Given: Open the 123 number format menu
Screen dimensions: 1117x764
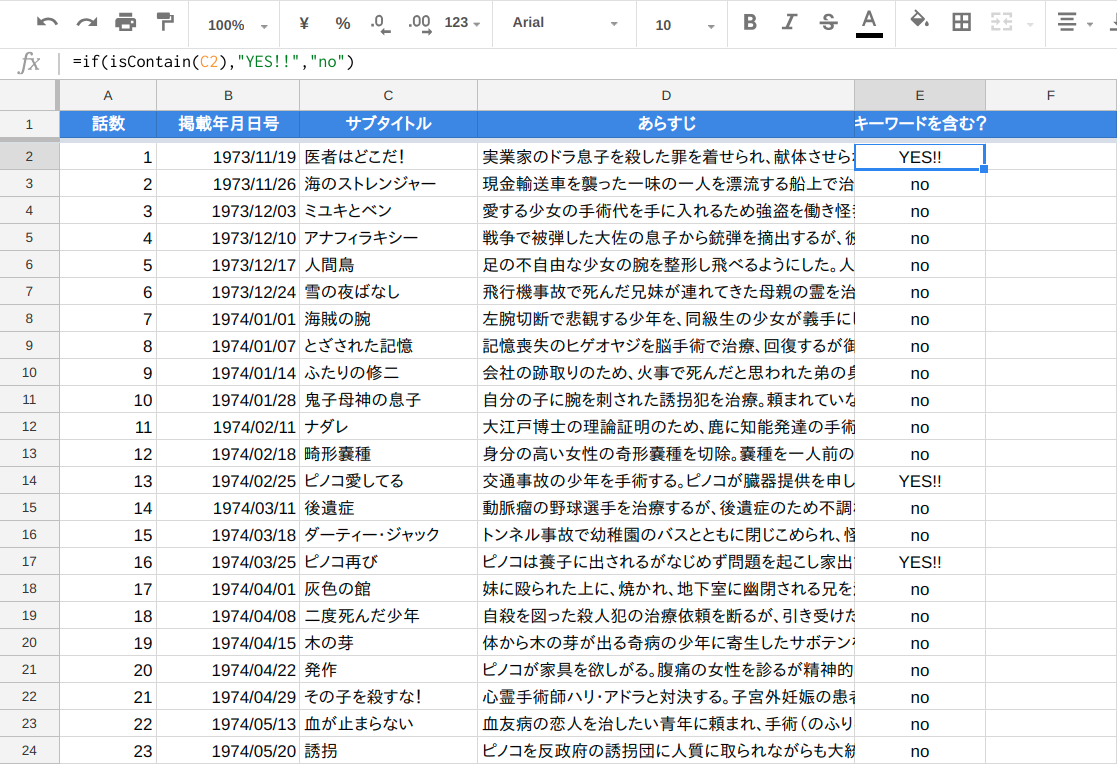Looking at the screenshot, I should coord(462,24).
